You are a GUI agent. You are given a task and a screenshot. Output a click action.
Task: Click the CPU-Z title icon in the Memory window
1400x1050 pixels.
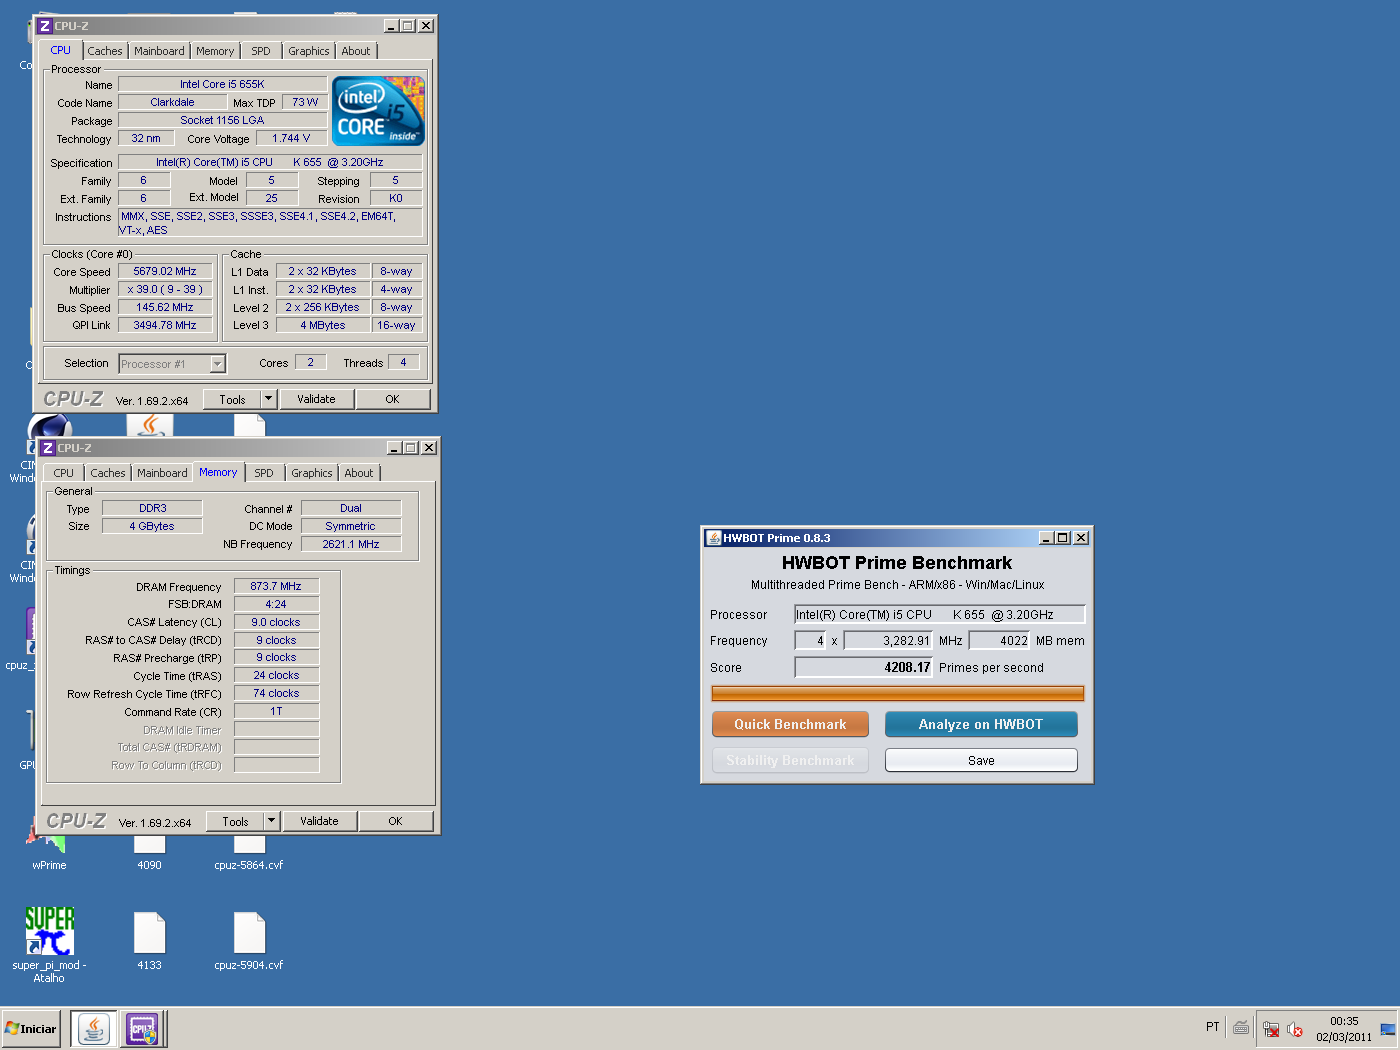48,448
